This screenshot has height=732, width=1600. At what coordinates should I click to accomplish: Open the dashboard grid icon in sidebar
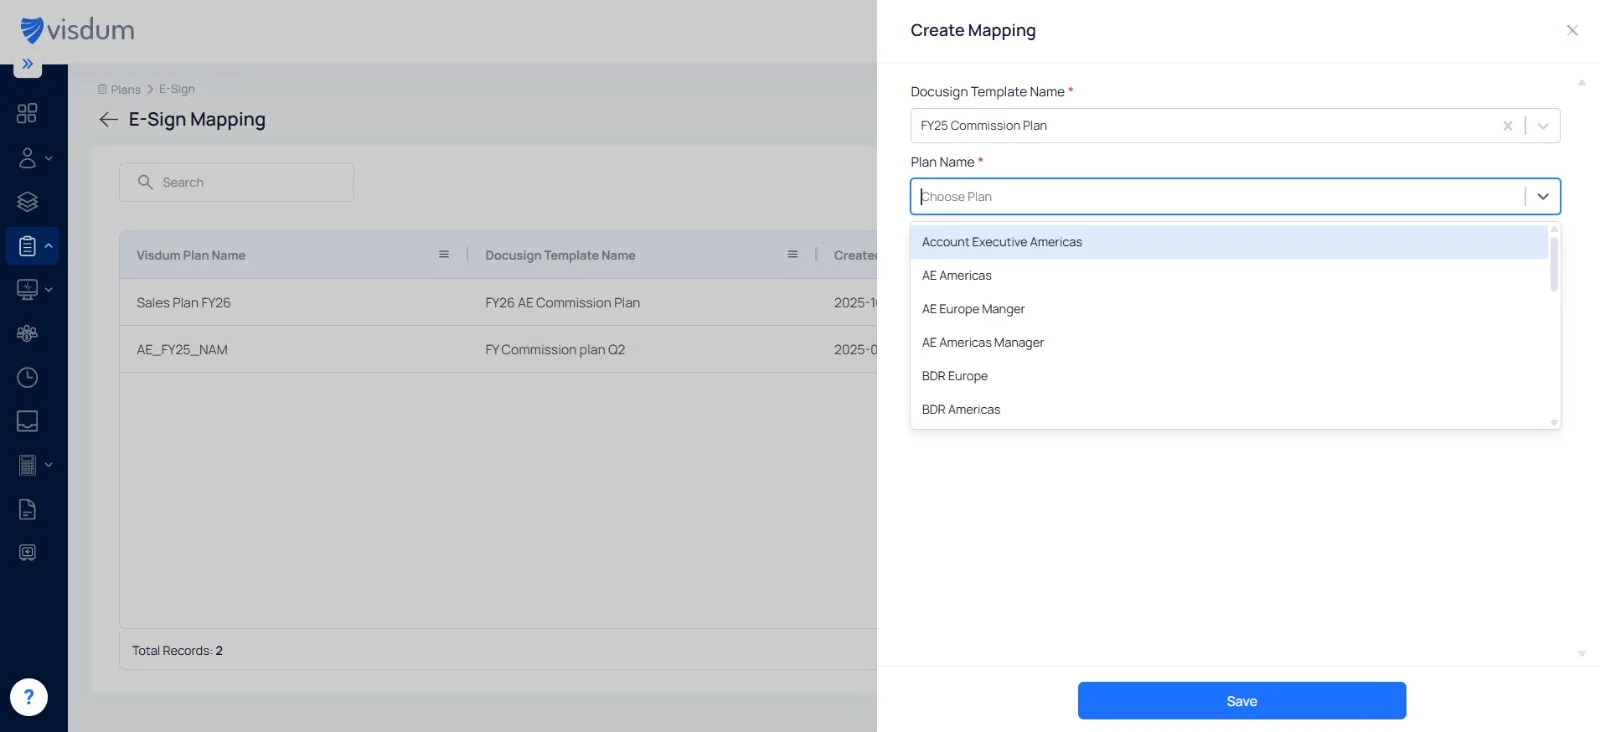coord(27,113)
